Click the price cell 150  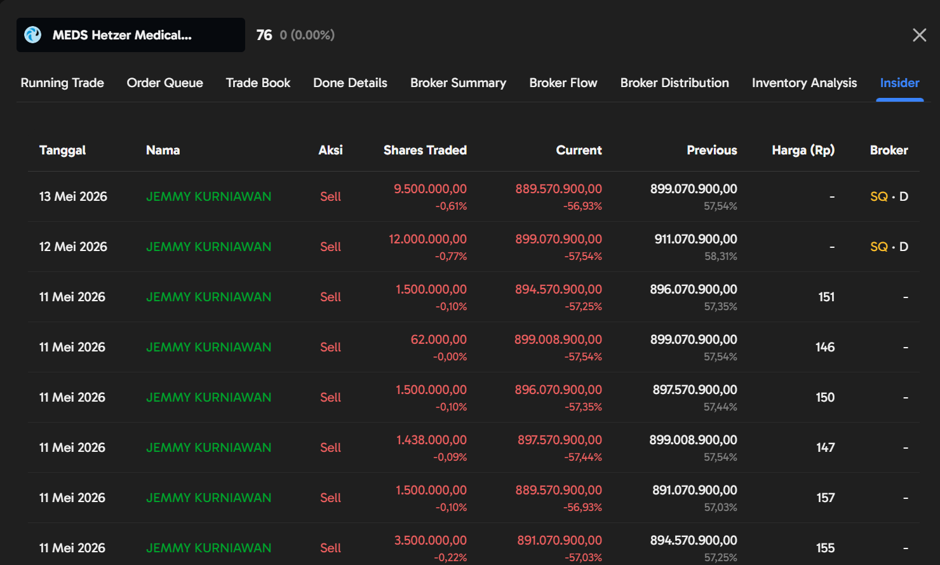point(825,398)
